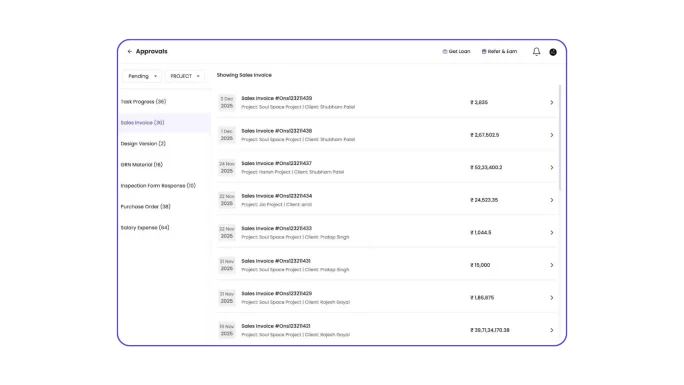Image resolution: width=684 pixels, height=385 pixels.
Task: Click the ₹ 1,044.5 amount
Action: point(480,233)
